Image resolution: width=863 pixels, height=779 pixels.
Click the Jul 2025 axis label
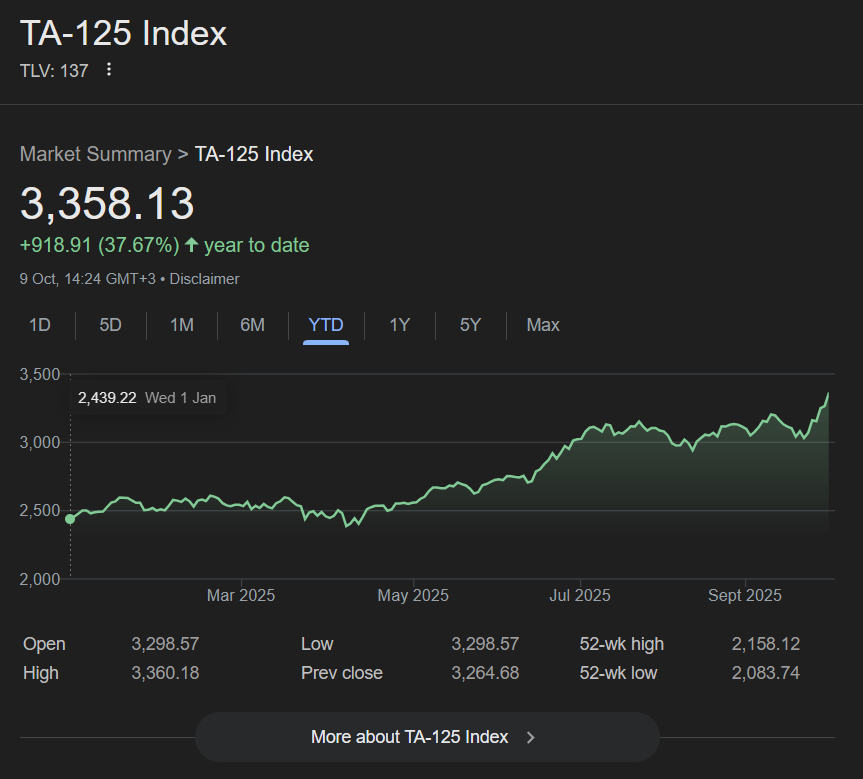[x=580, y=595]
